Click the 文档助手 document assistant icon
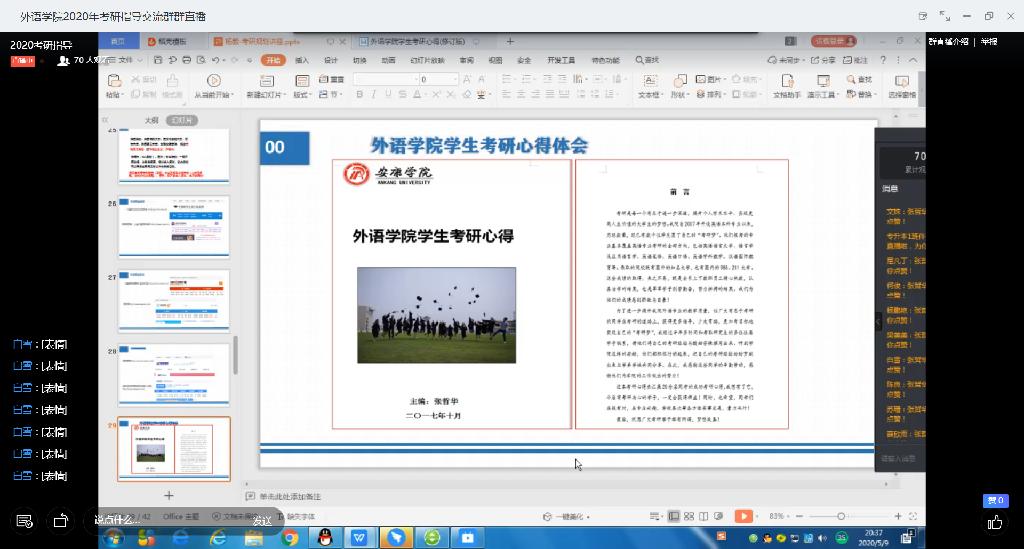Viewport: 1024px width, 549px height. (x=786, y=80)
